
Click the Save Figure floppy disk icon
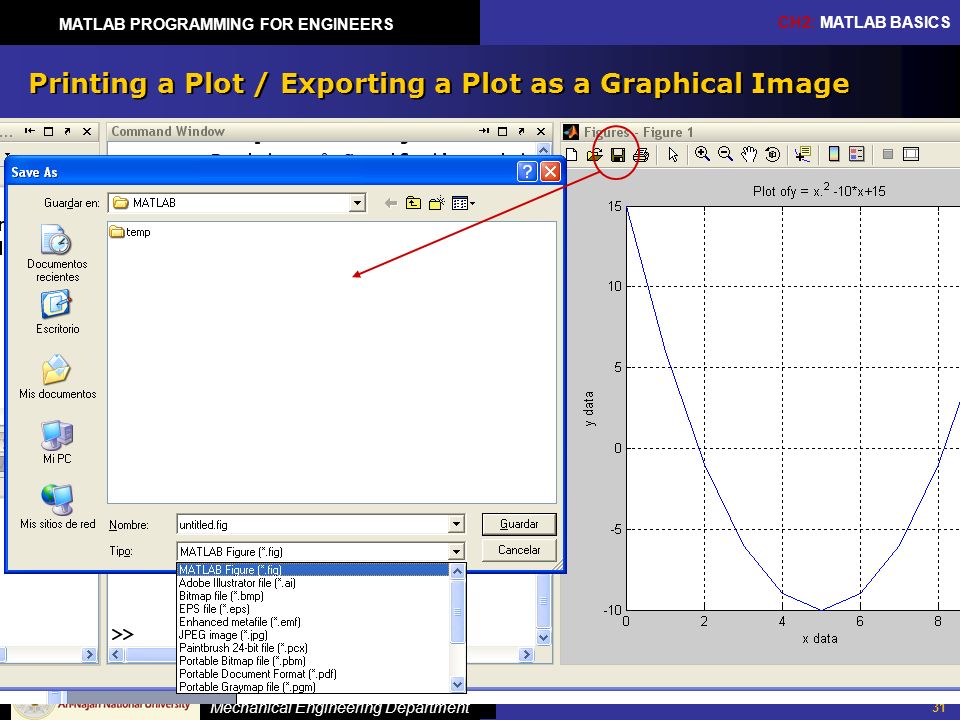[x=618, y=155]
